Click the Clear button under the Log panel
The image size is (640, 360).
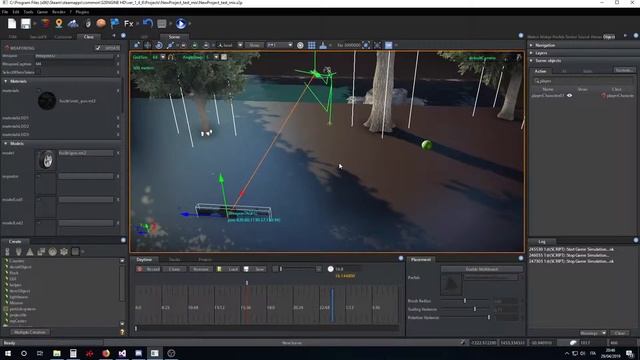(x=620, y=333)
